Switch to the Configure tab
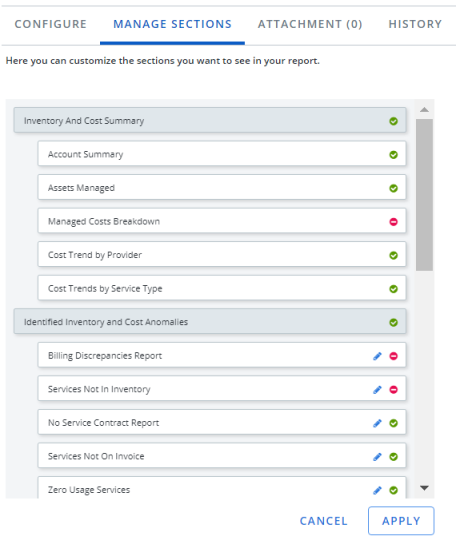The width and height of the screenshot is (456, 552). click(50, 24)
